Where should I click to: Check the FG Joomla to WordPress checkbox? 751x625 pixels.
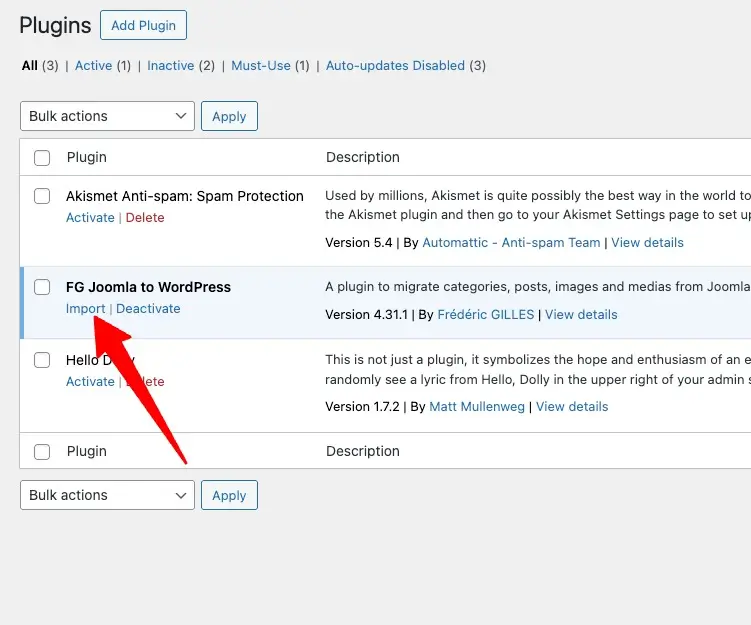(x=42, y=287)
